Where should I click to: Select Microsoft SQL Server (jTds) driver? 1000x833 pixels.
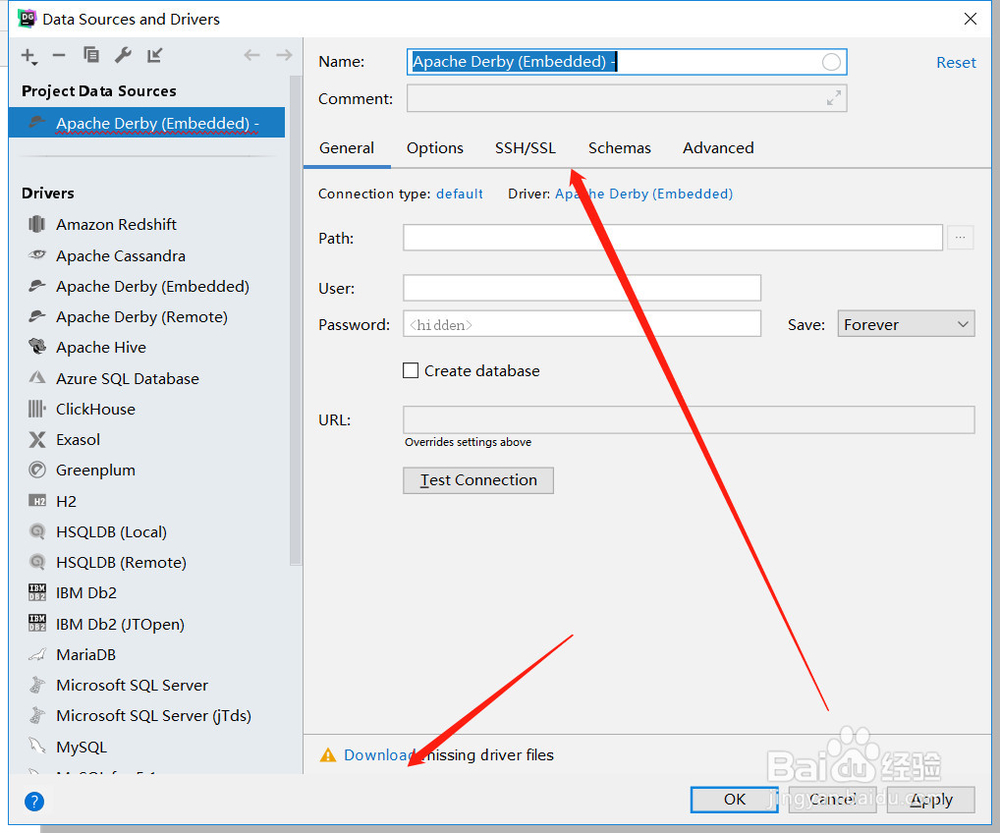point(153,716)
